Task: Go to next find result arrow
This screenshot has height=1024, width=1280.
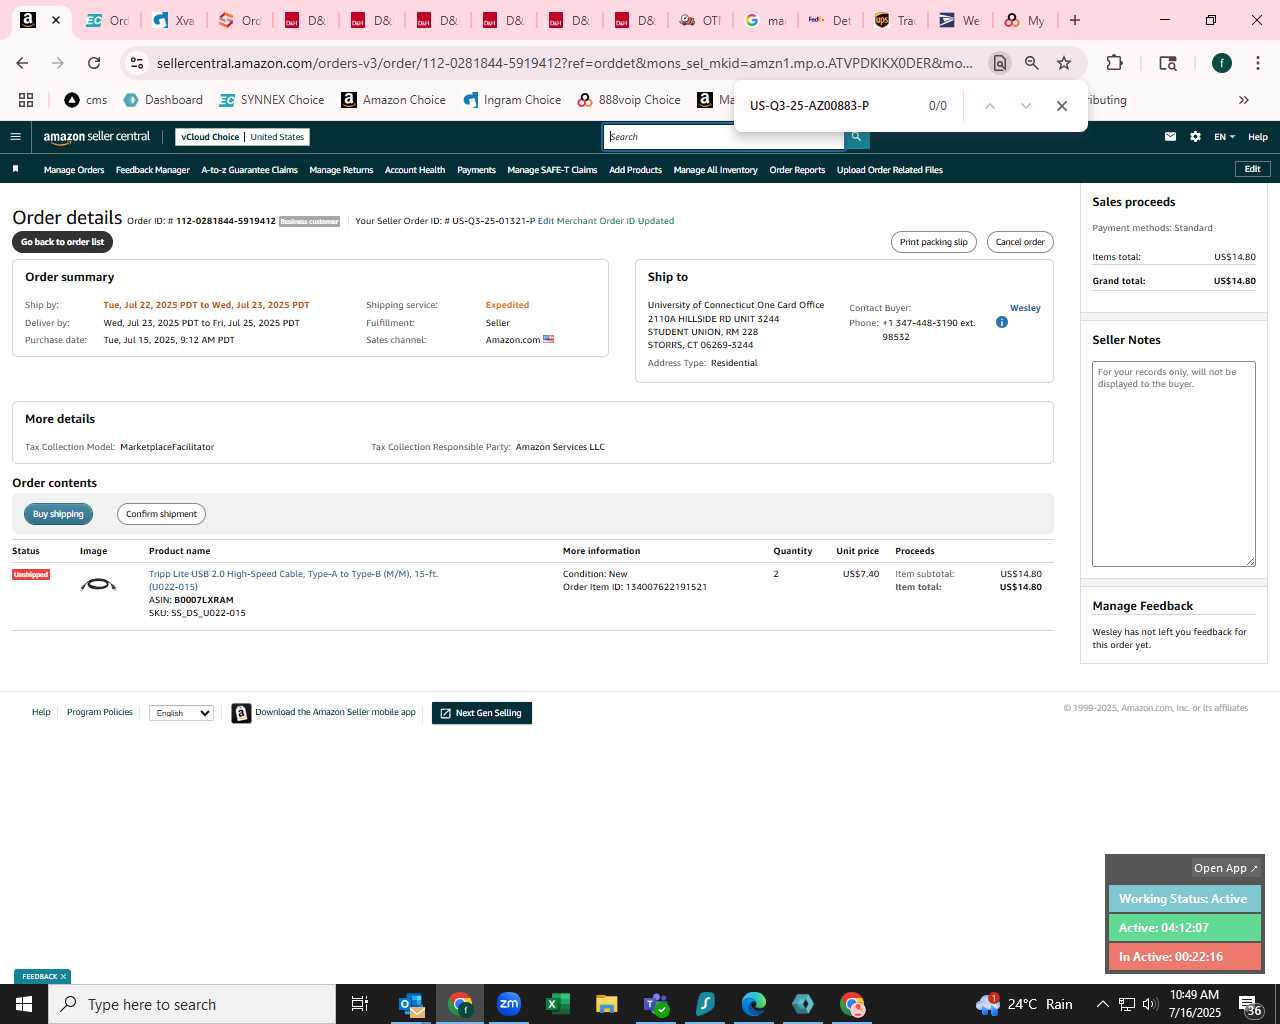Action: click(1025, 106)
